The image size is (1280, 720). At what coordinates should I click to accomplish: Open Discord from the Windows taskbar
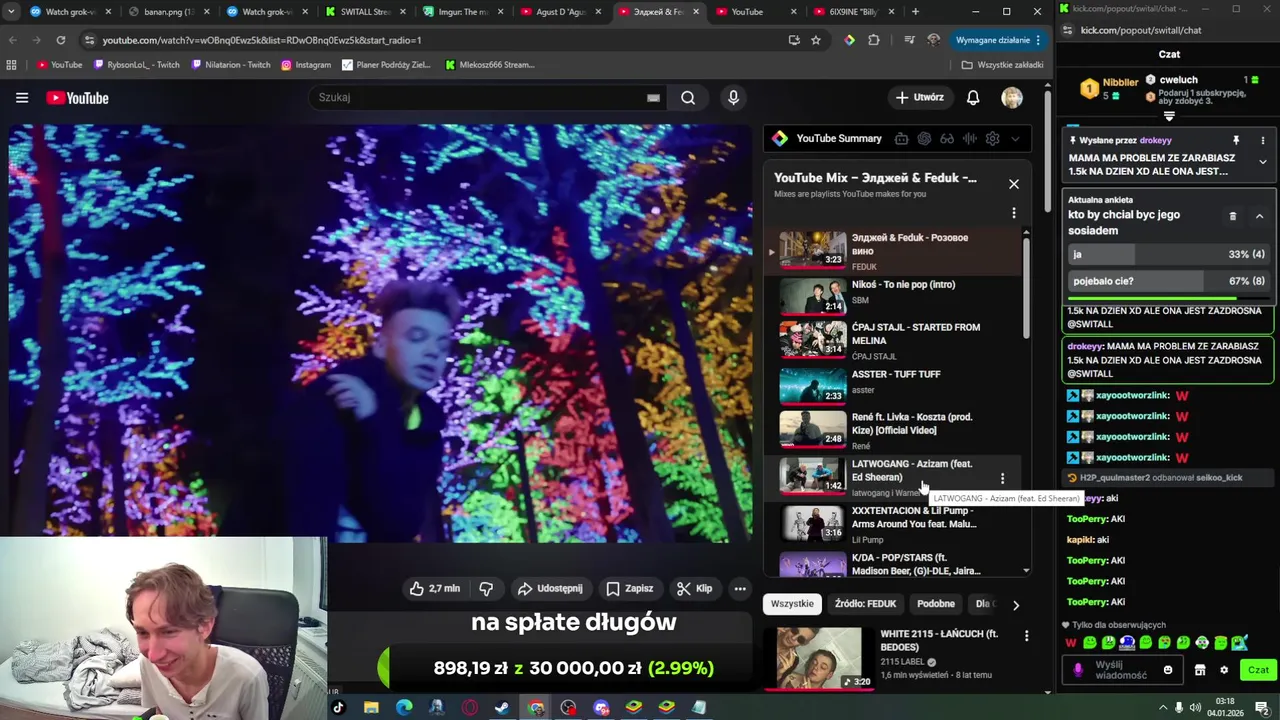pos(601,708)
